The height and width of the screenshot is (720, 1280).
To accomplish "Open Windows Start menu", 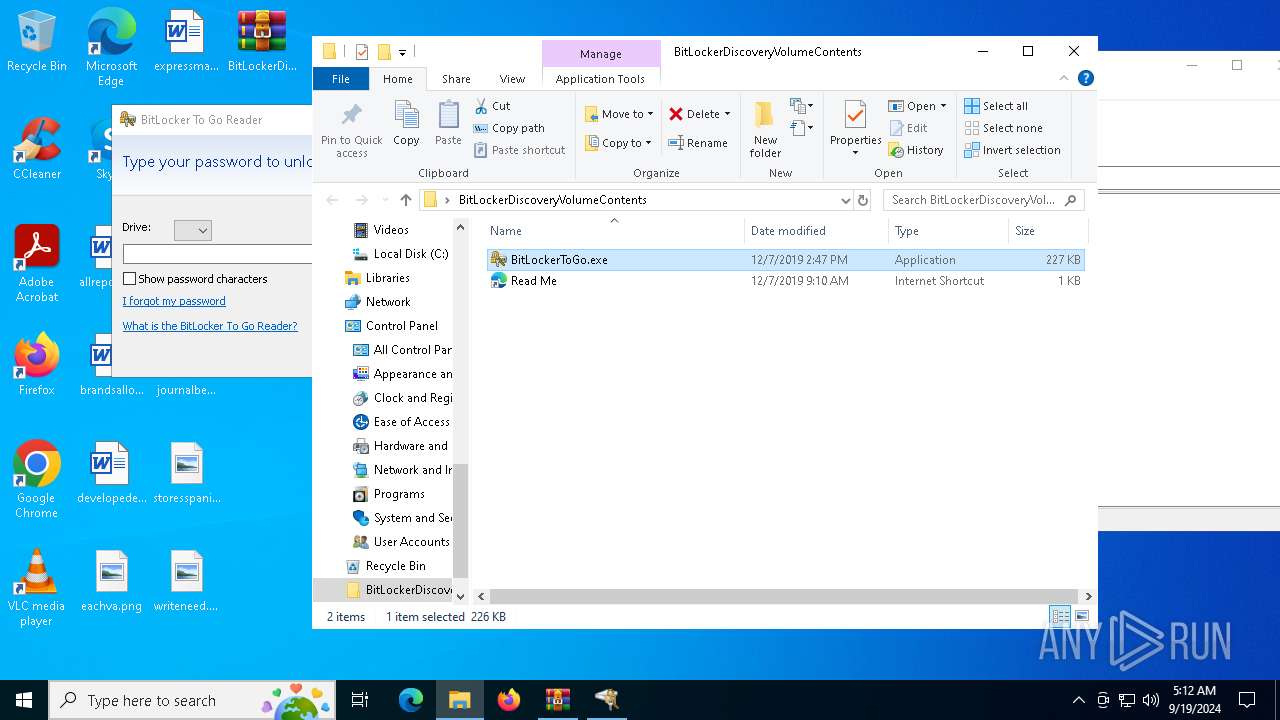I will pyautogui.click(x=24, y=700).
